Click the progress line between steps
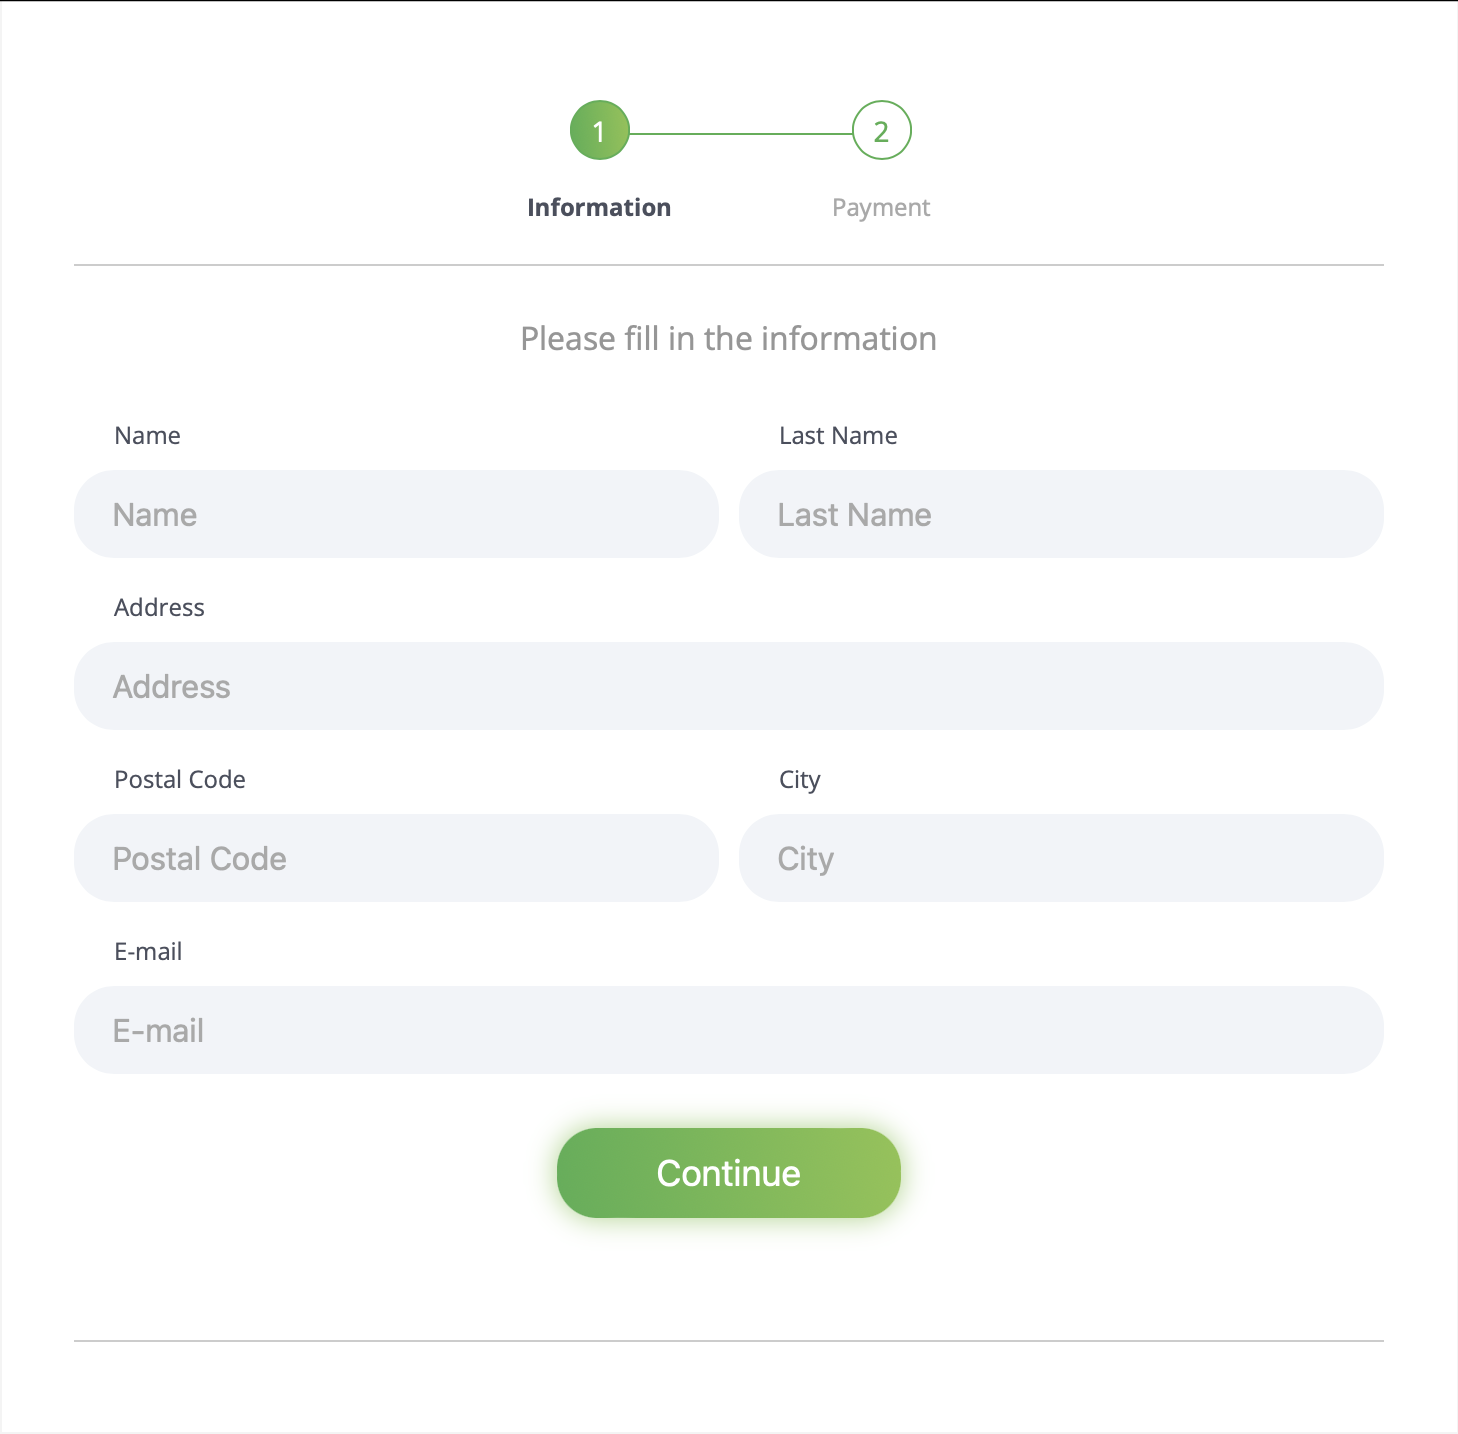This screenshot has width=1458, height=1434. point(740,133)
